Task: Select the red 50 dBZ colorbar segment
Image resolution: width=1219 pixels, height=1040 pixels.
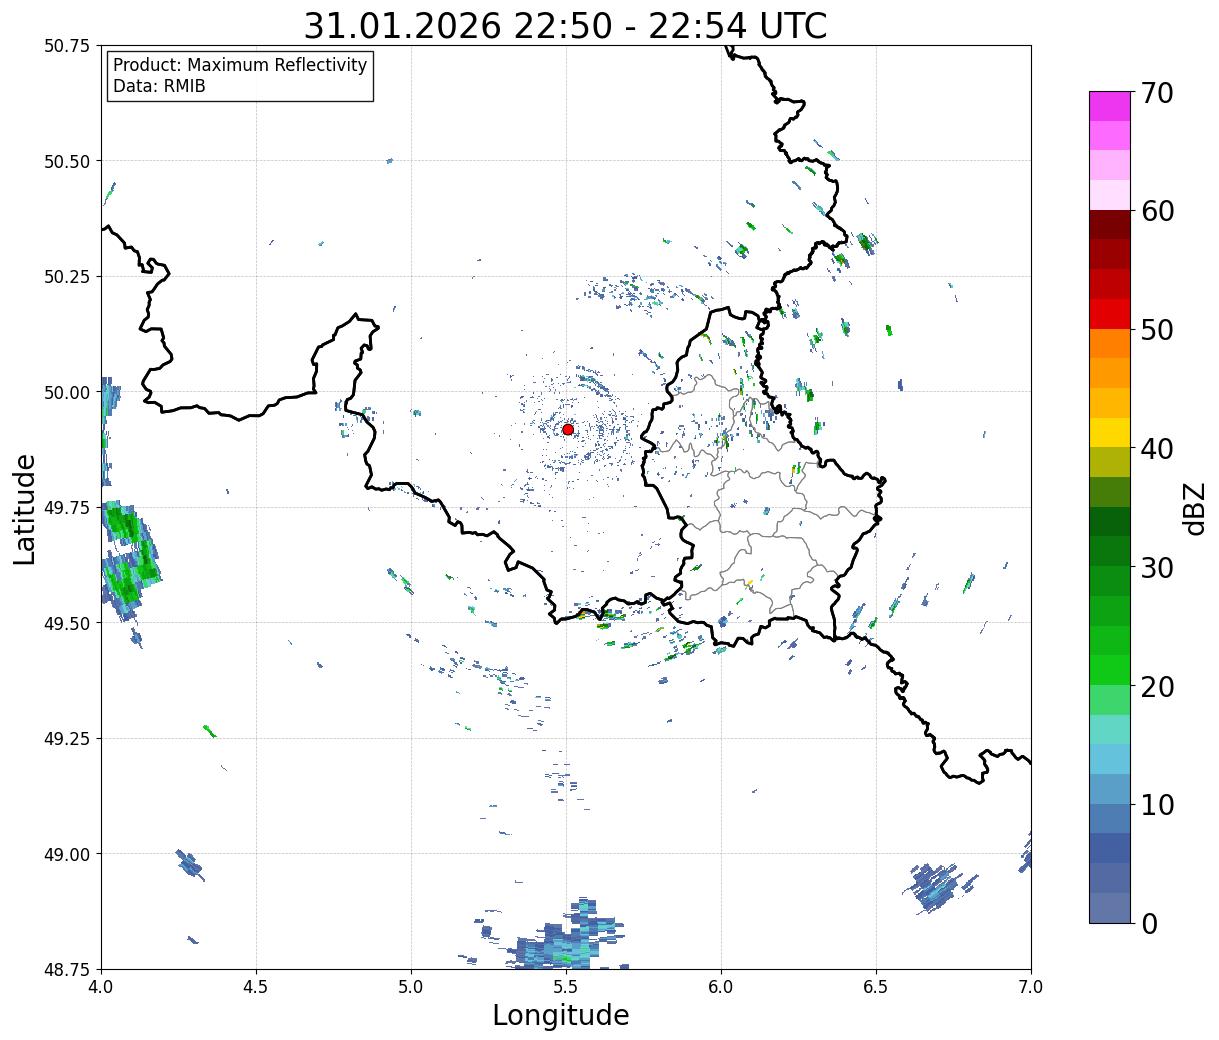Action: (1110, 314)
